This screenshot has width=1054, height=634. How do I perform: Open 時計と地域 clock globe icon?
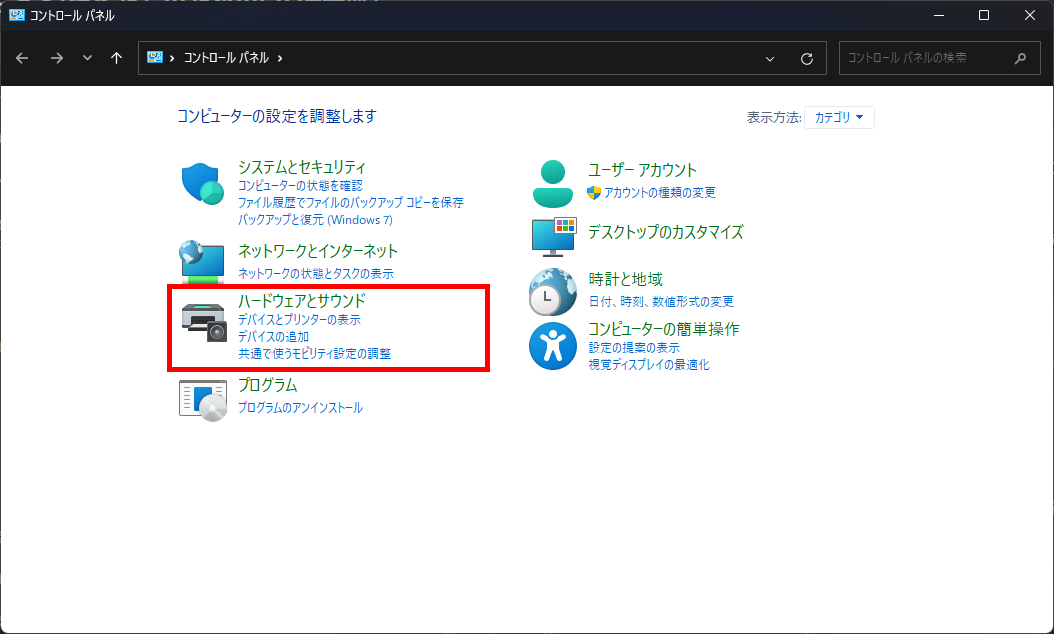[553, 295]
